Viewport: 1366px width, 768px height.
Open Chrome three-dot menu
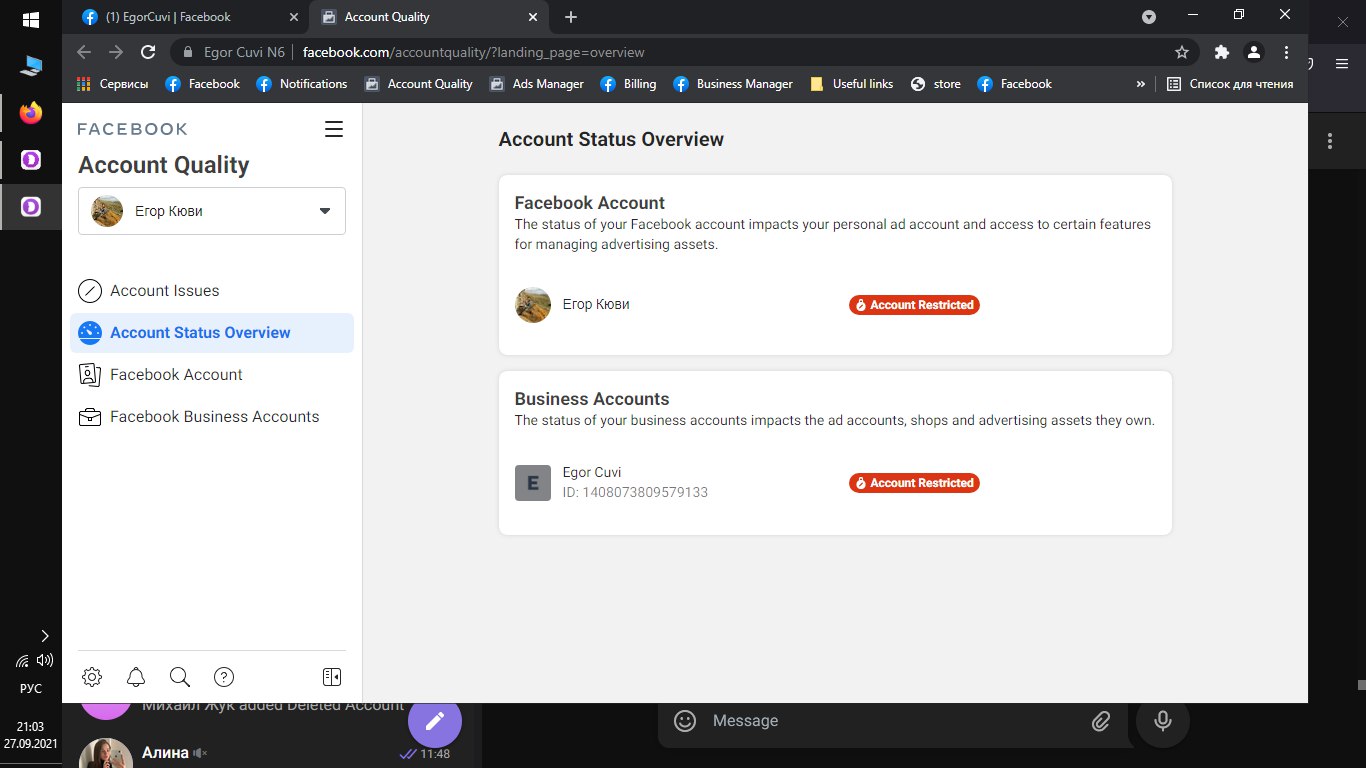pyautogui.click(x=1287, y=52)
